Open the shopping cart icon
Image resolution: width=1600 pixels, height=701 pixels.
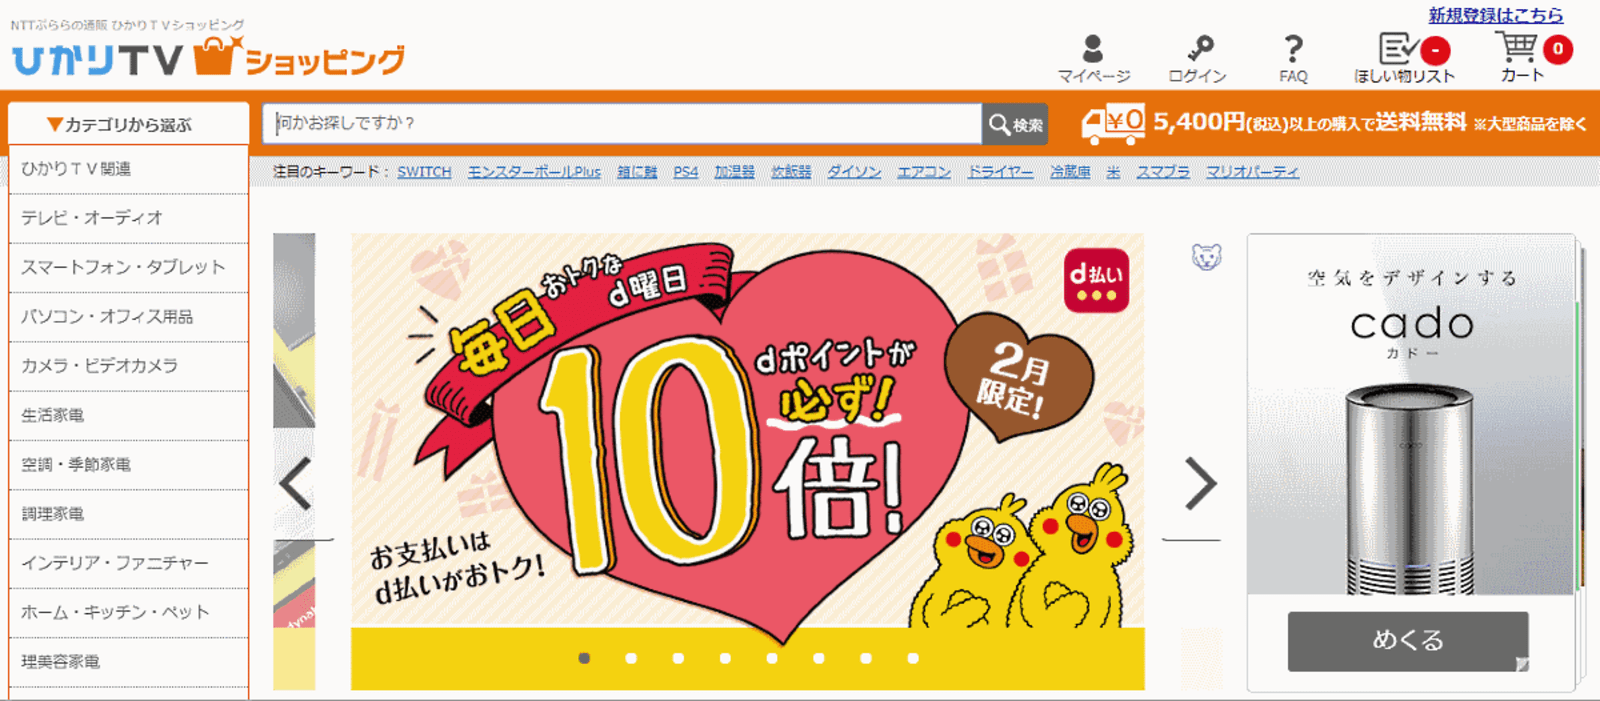pos(1516,47)
